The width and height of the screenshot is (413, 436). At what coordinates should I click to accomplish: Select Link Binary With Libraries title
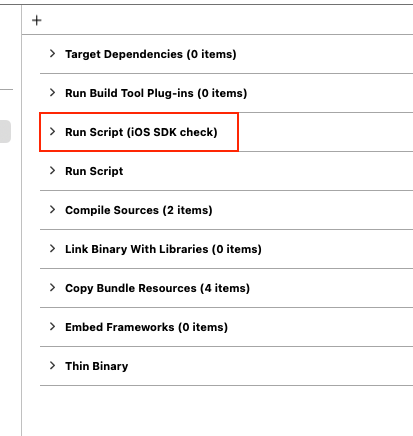click(x=163, y=249)
